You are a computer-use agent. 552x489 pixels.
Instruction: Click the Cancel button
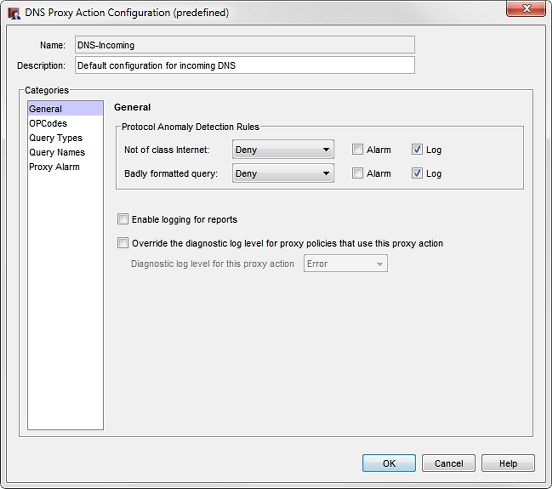point(448,463)
